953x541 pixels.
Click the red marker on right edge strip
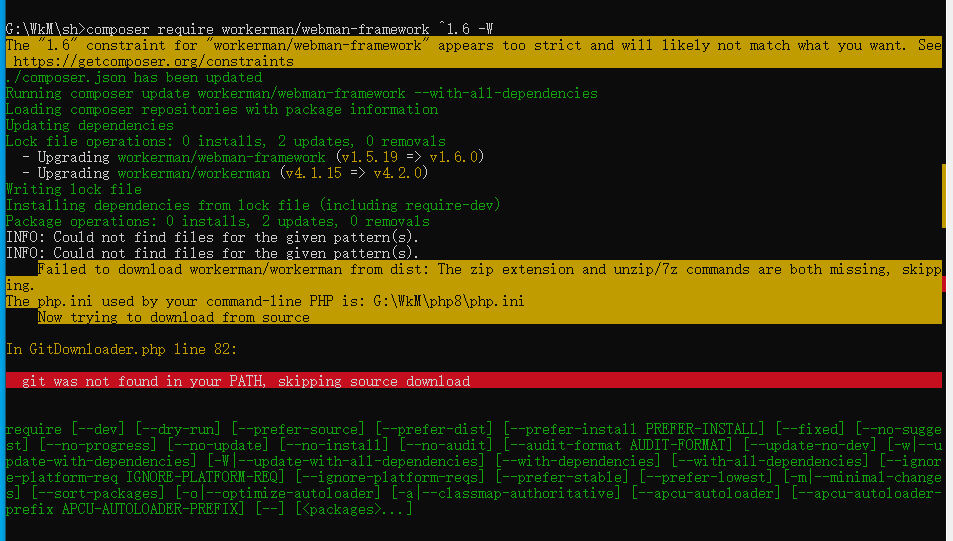point(944,283)
